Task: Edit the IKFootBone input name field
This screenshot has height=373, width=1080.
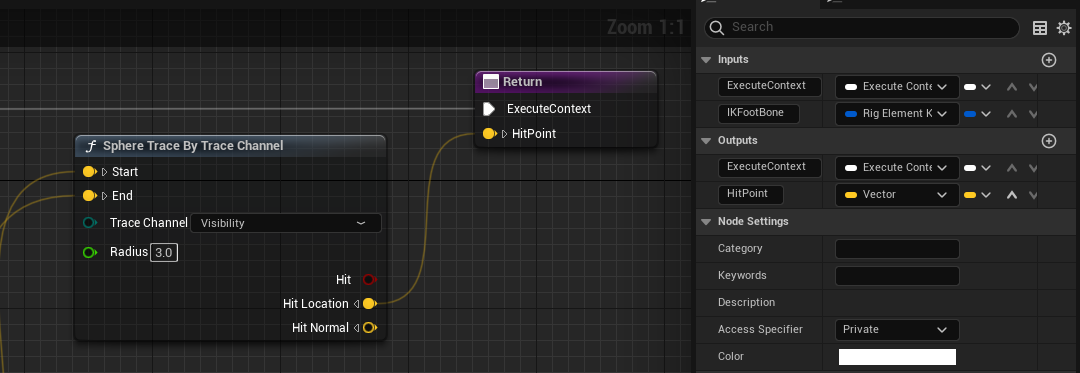Action: point(758,114)
